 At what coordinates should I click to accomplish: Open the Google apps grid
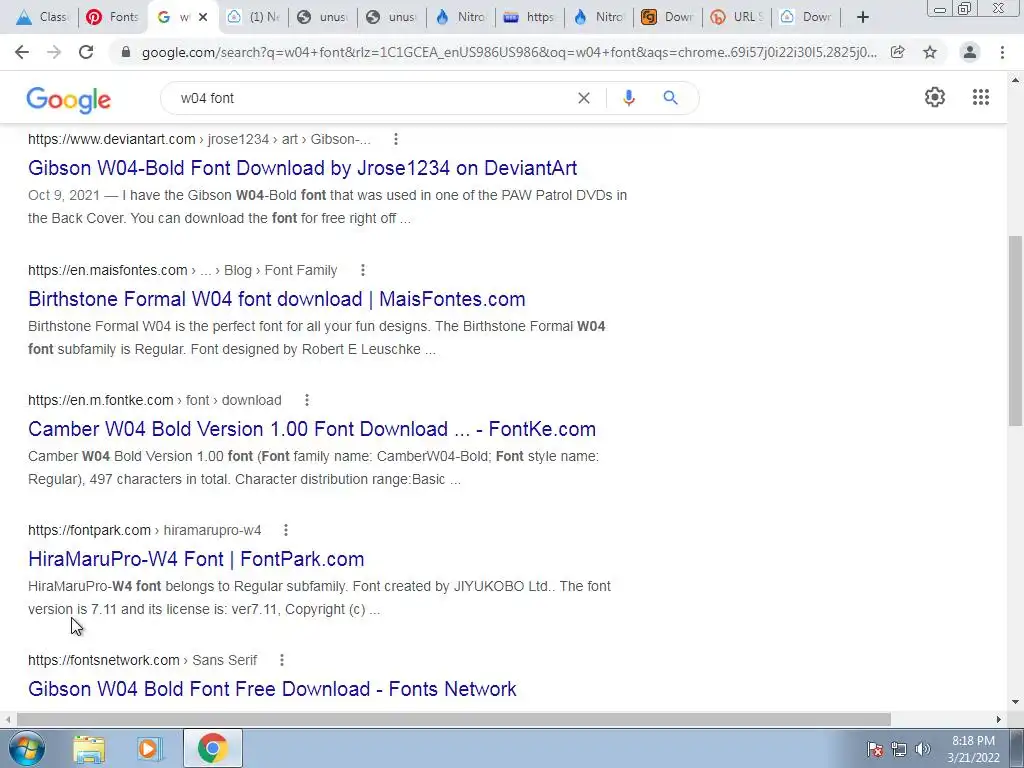[x=980, y=97]
